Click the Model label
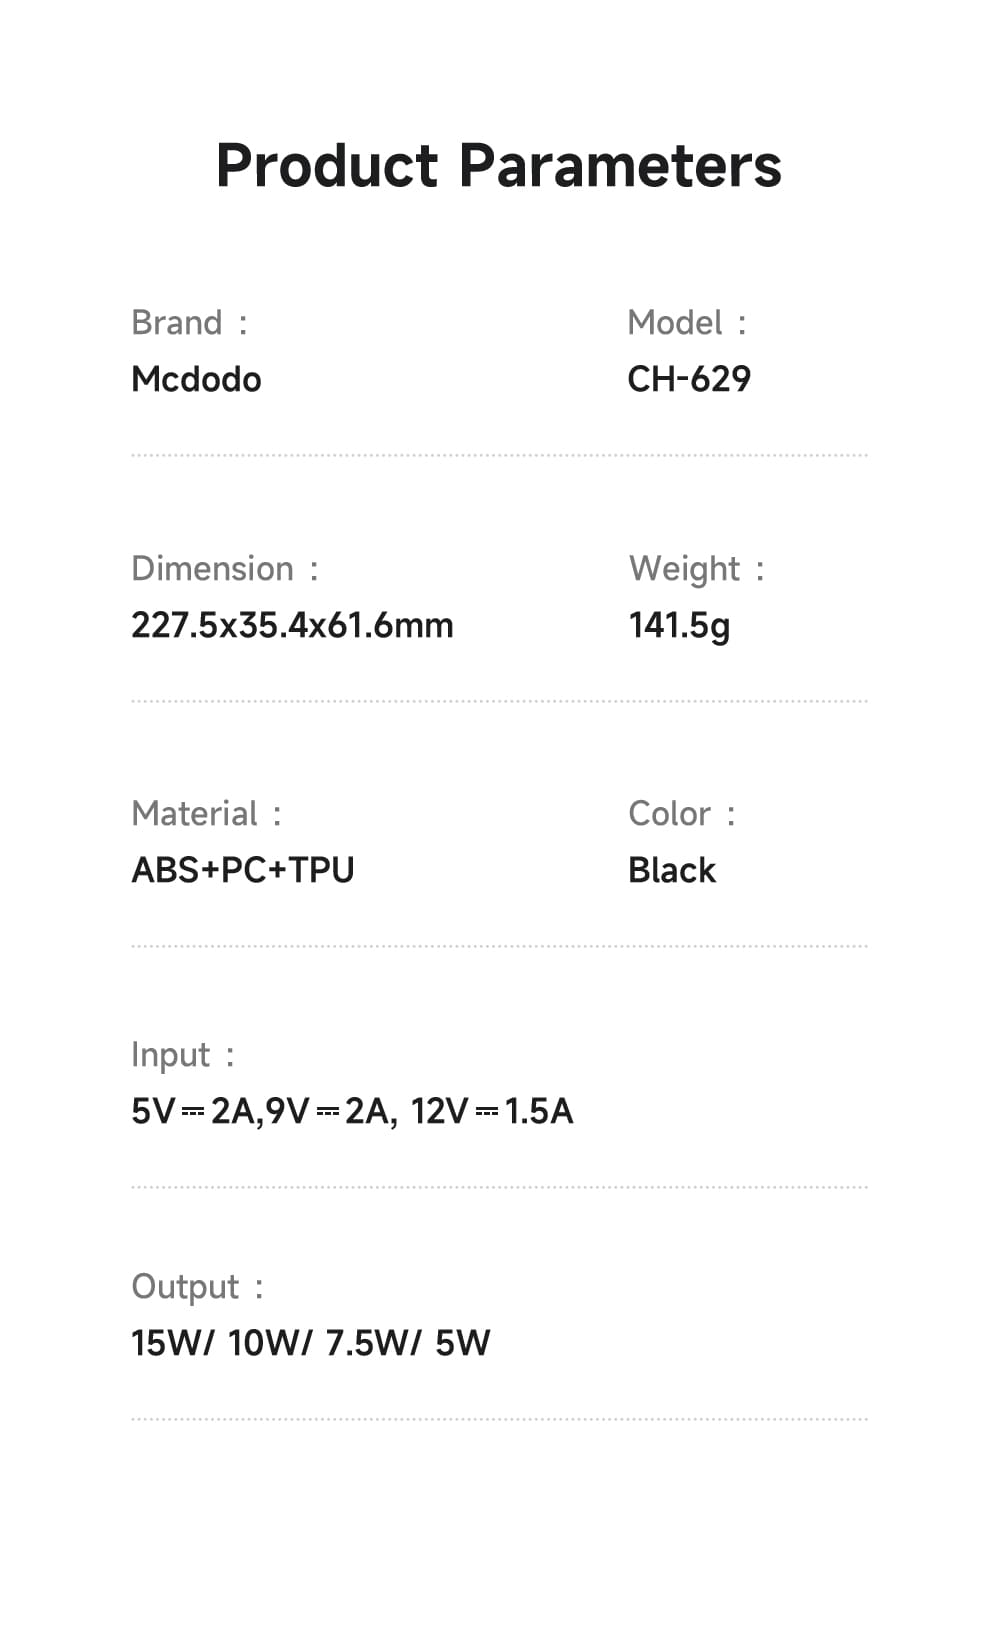This screenshot has width=1000, height=1633. point(675,323)
